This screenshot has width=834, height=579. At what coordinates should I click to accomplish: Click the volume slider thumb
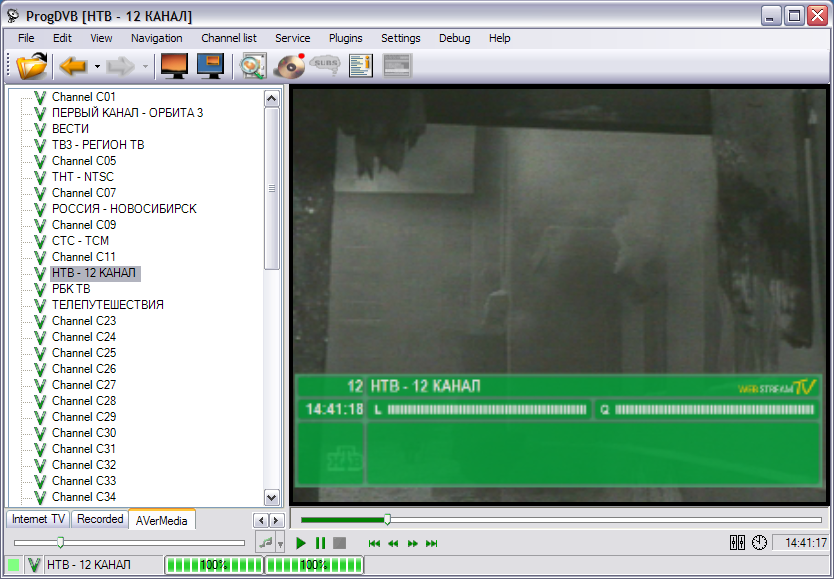(x=61, y=542)
